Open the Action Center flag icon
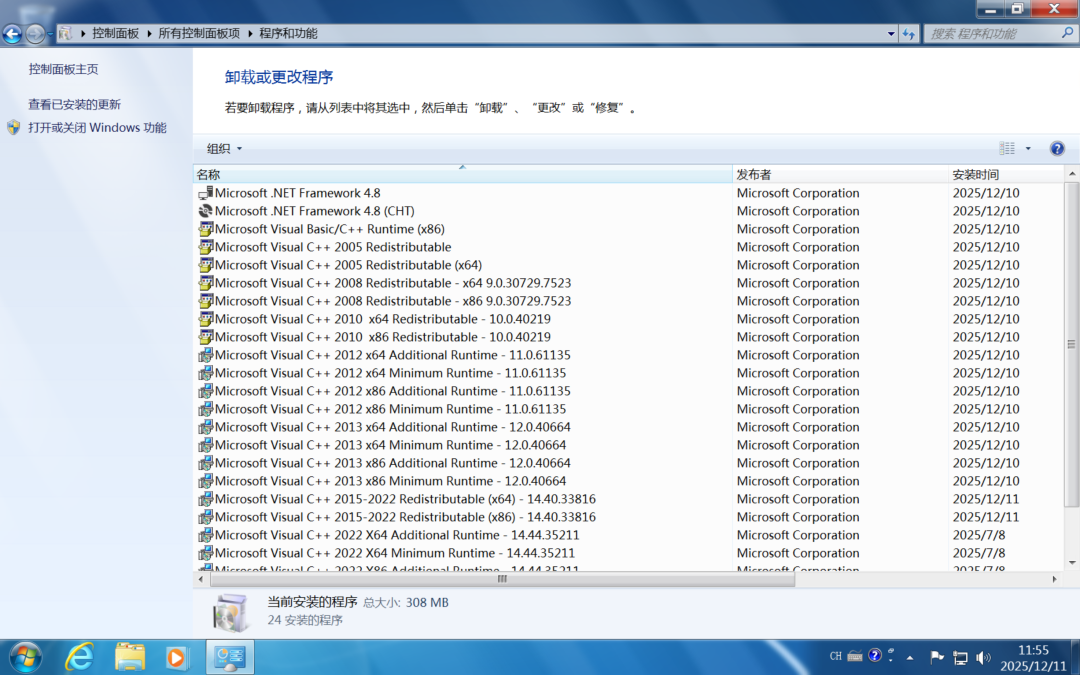1080x675 pixels. [937, 657]
